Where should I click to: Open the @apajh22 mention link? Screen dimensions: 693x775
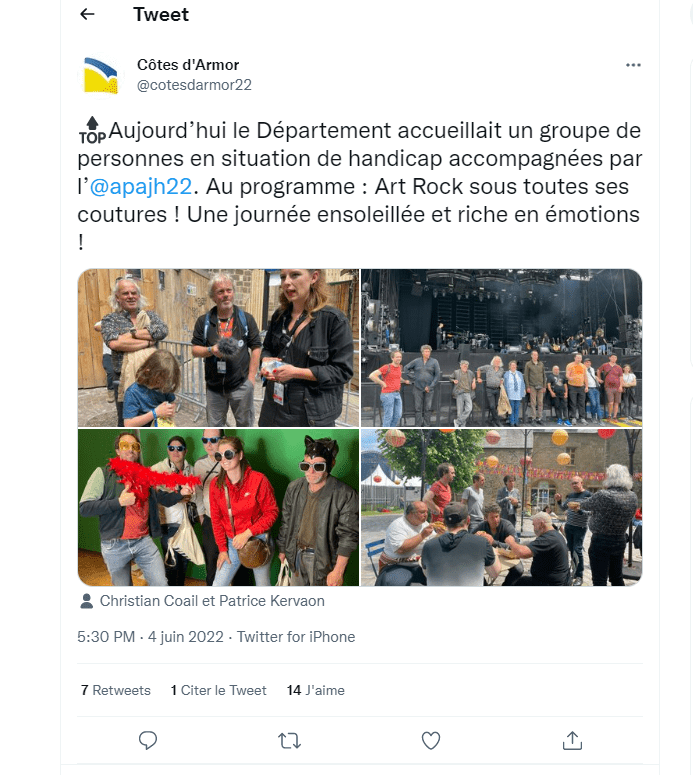141,186
